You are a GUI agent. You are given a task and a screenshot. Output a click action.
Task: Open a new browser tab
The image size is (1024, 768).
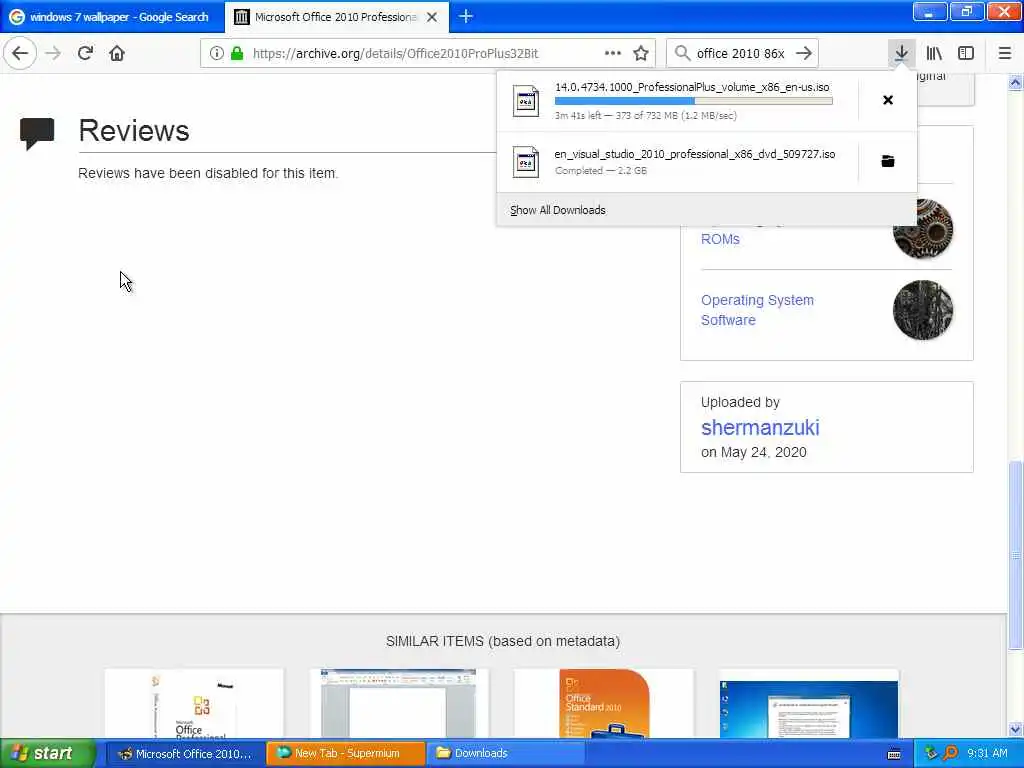tap(466, 16)
